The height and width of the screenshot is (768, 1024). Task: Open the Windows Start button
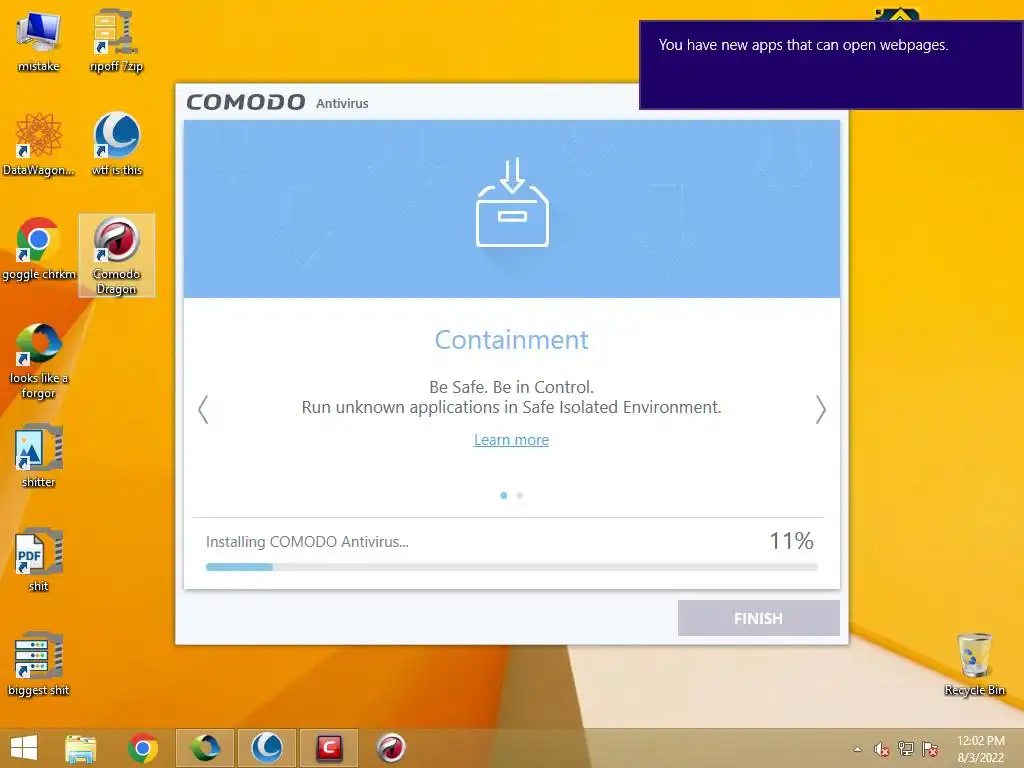[x=24, y=748]
